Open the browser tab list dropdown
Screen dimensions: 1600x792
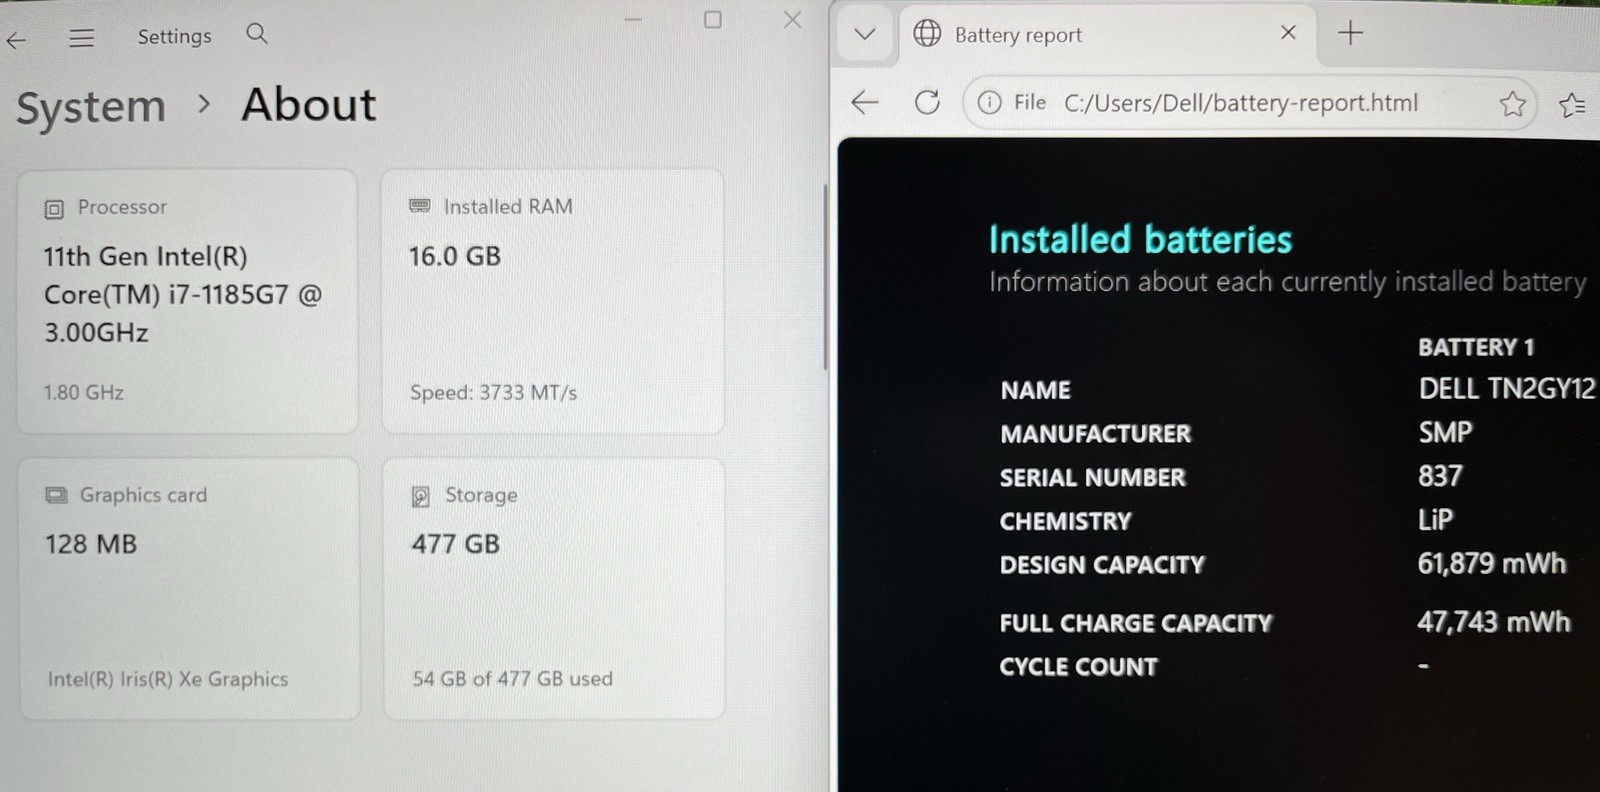point(865,34)
